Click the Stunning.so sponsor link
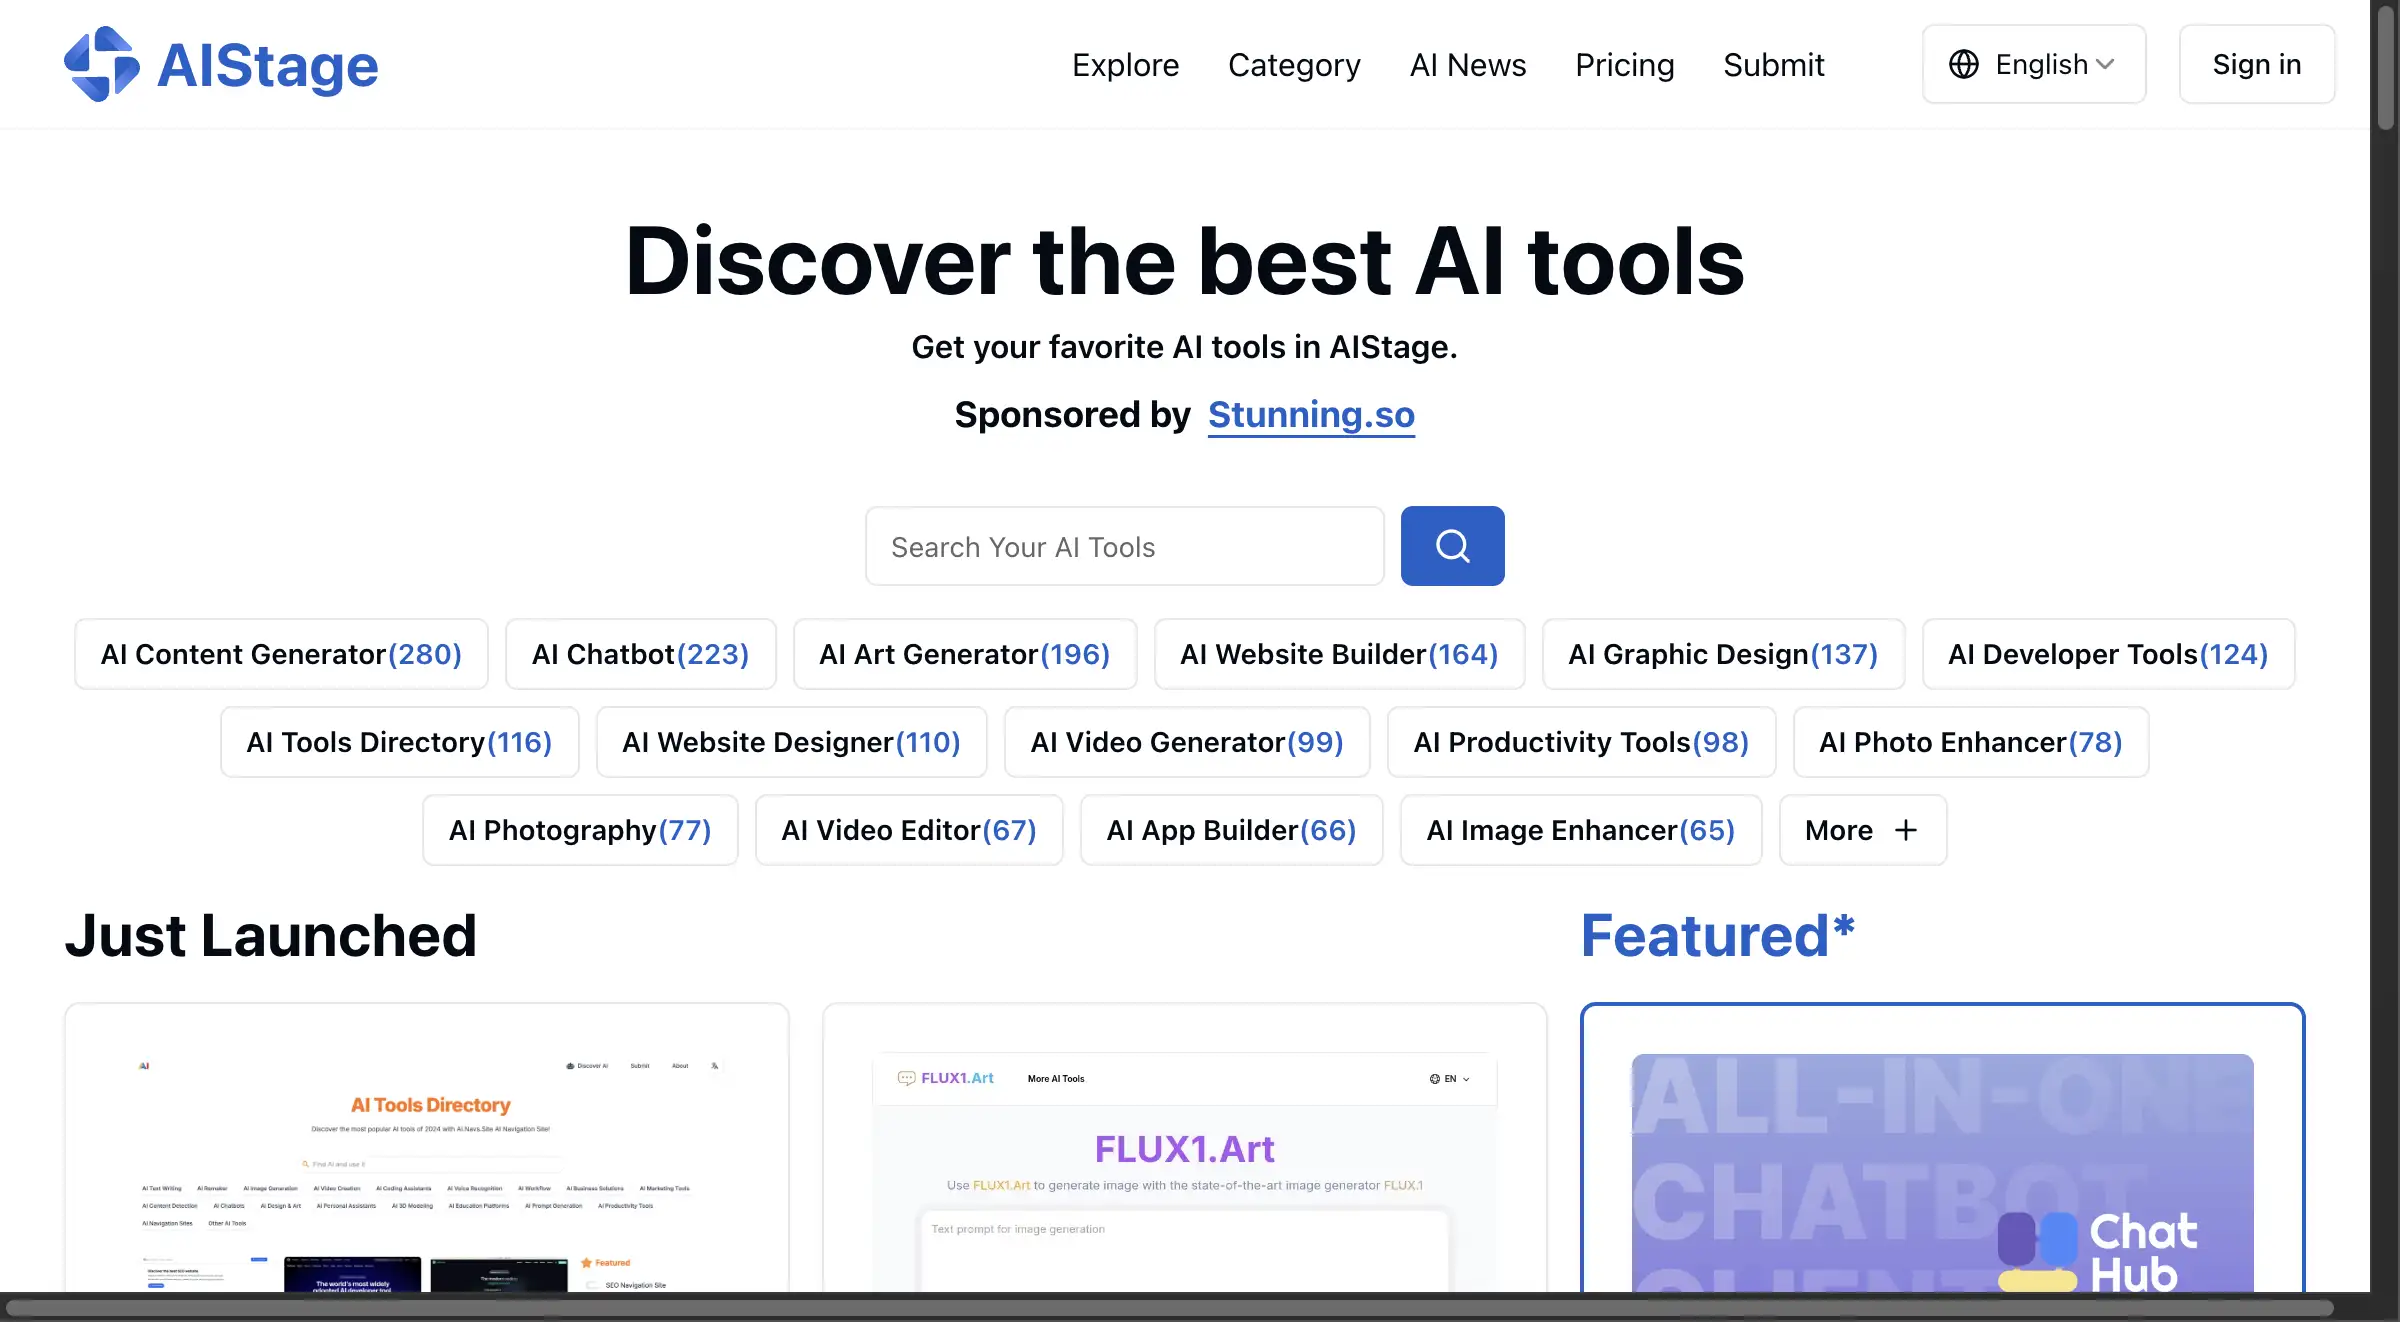This screenshot has width=2400, height=1322. coord(1310,415)
